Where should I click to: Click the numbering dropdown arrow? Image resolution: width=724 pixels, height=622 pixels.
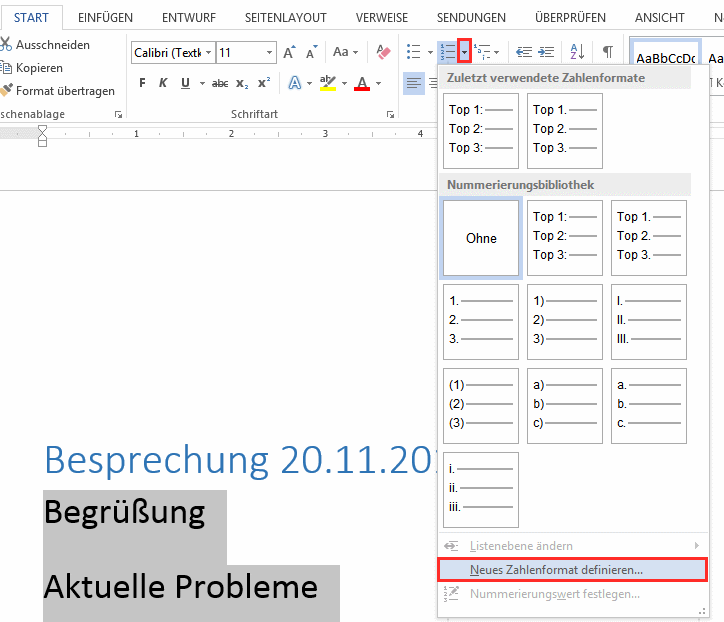[465, 52]
